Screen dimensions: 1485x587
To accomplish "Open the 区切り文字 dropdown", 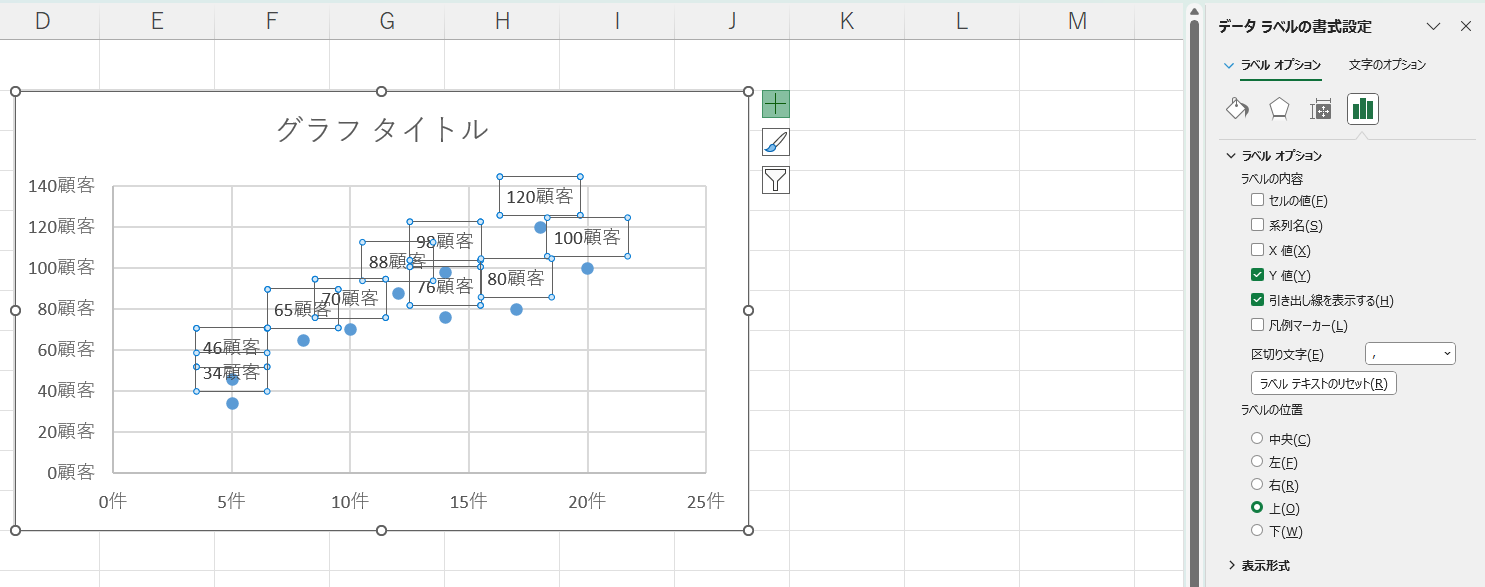I will [1410, 354].
